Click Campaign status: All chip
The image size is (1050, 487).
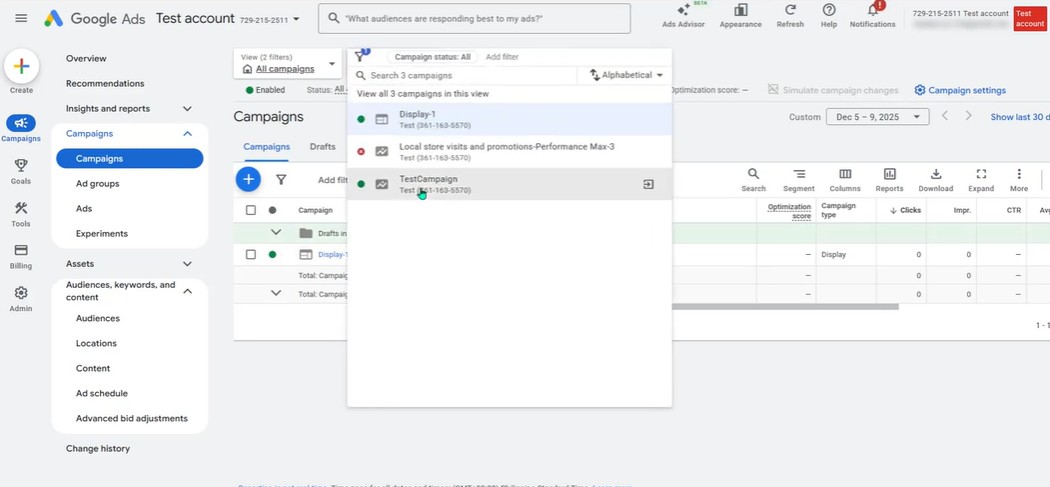point(432,57)
